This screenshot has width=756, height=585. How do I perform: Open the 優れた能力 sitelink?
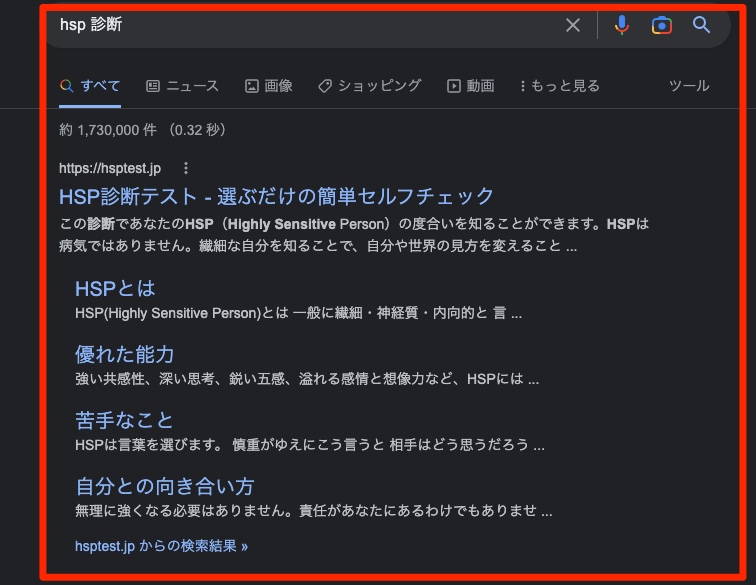124,354
